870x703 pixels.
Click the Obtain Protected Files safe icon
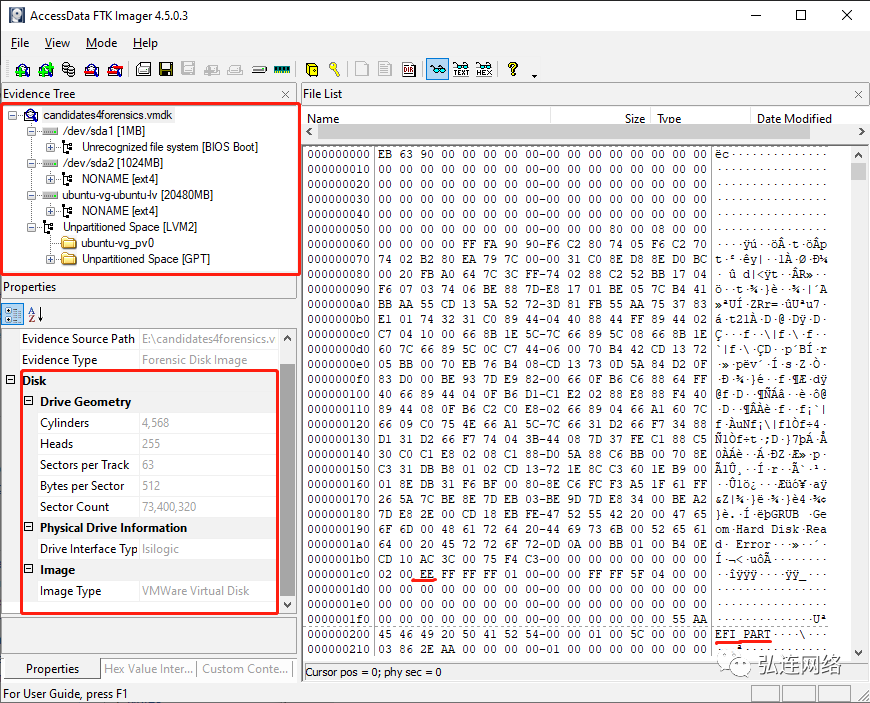[312, 69]
